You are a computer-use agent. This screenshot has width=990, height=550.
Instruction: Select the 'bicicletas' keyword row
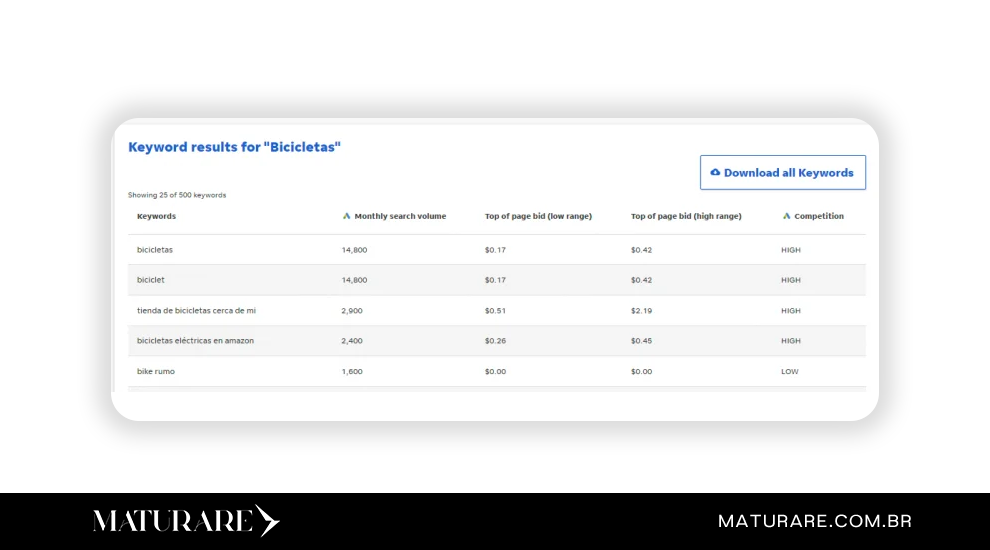click(155, 250)
